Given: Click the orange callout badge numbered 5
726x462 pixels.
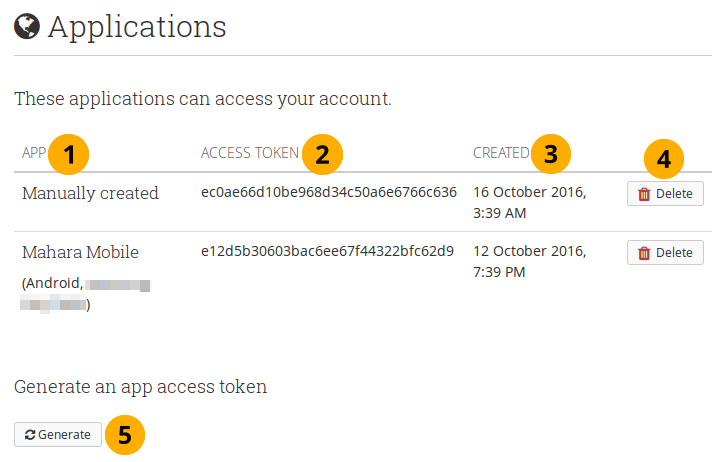Looking at the screenshot, I should tap(124, 435).
